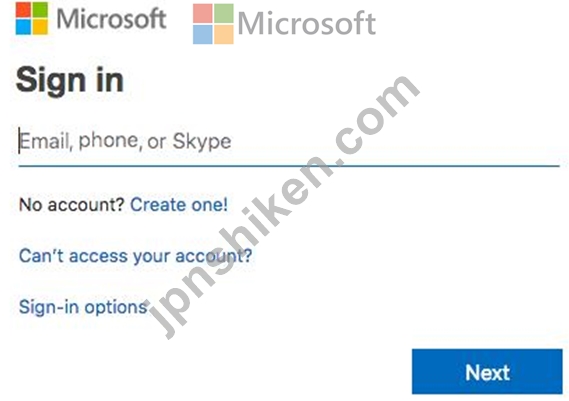Click the faded Microsoft four-square logo
This screenshot has width=569, height=401.
click(x=213, y=24)
